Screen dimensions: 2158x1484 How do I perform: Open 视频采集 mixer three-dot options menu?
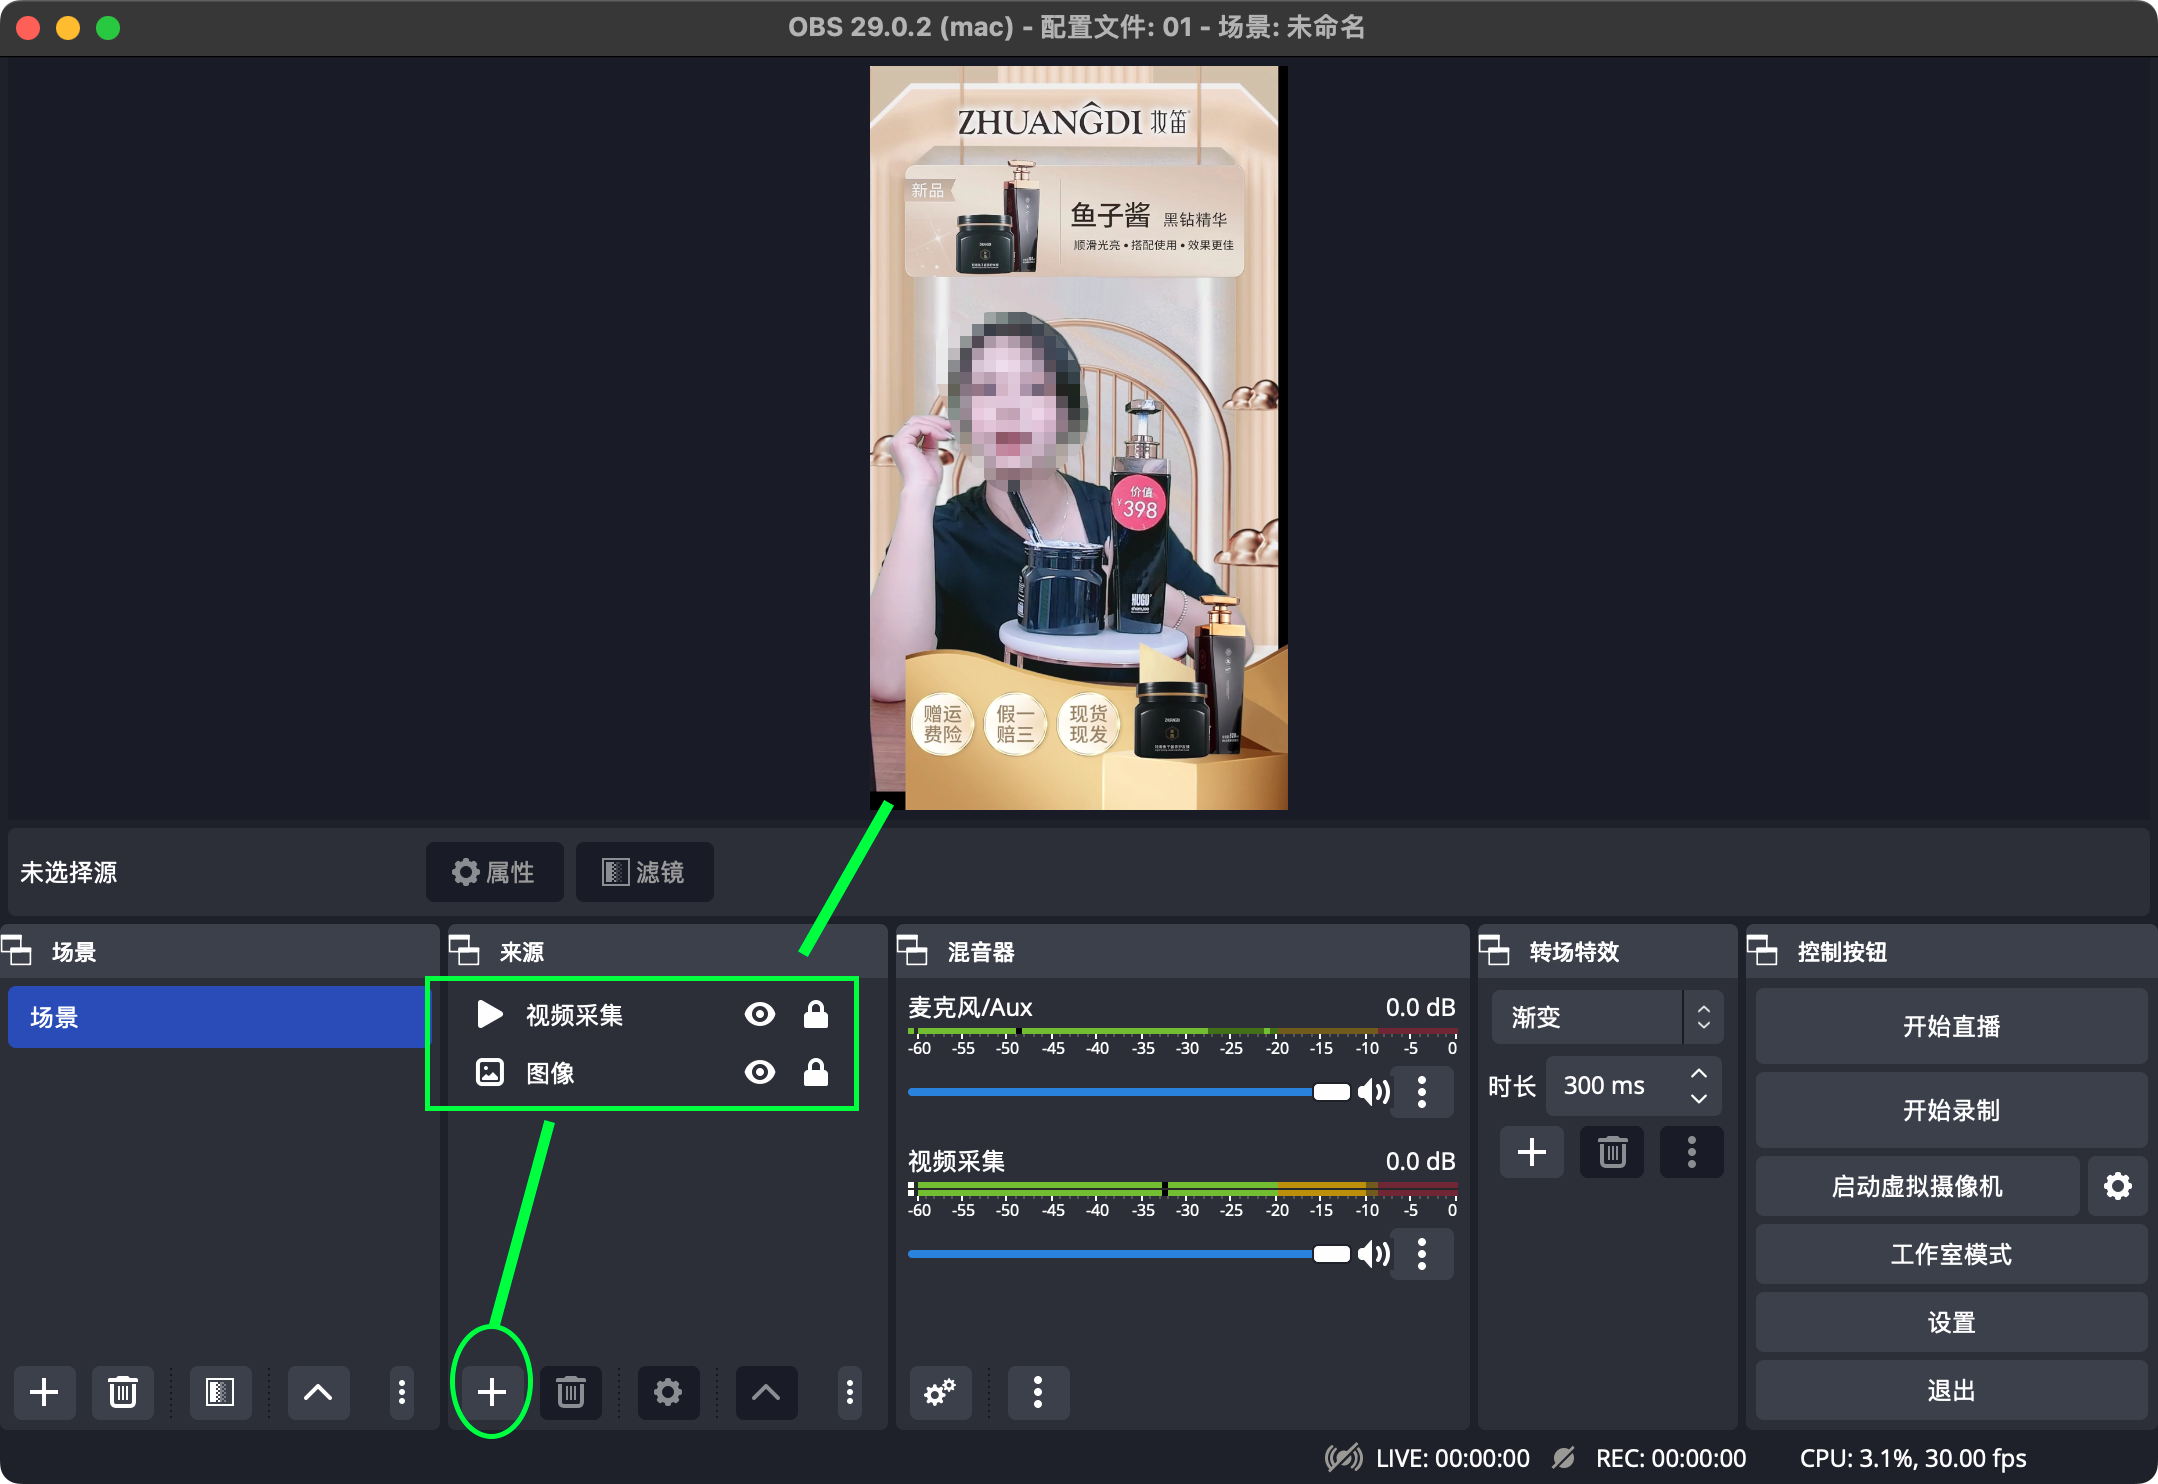1421,1253
